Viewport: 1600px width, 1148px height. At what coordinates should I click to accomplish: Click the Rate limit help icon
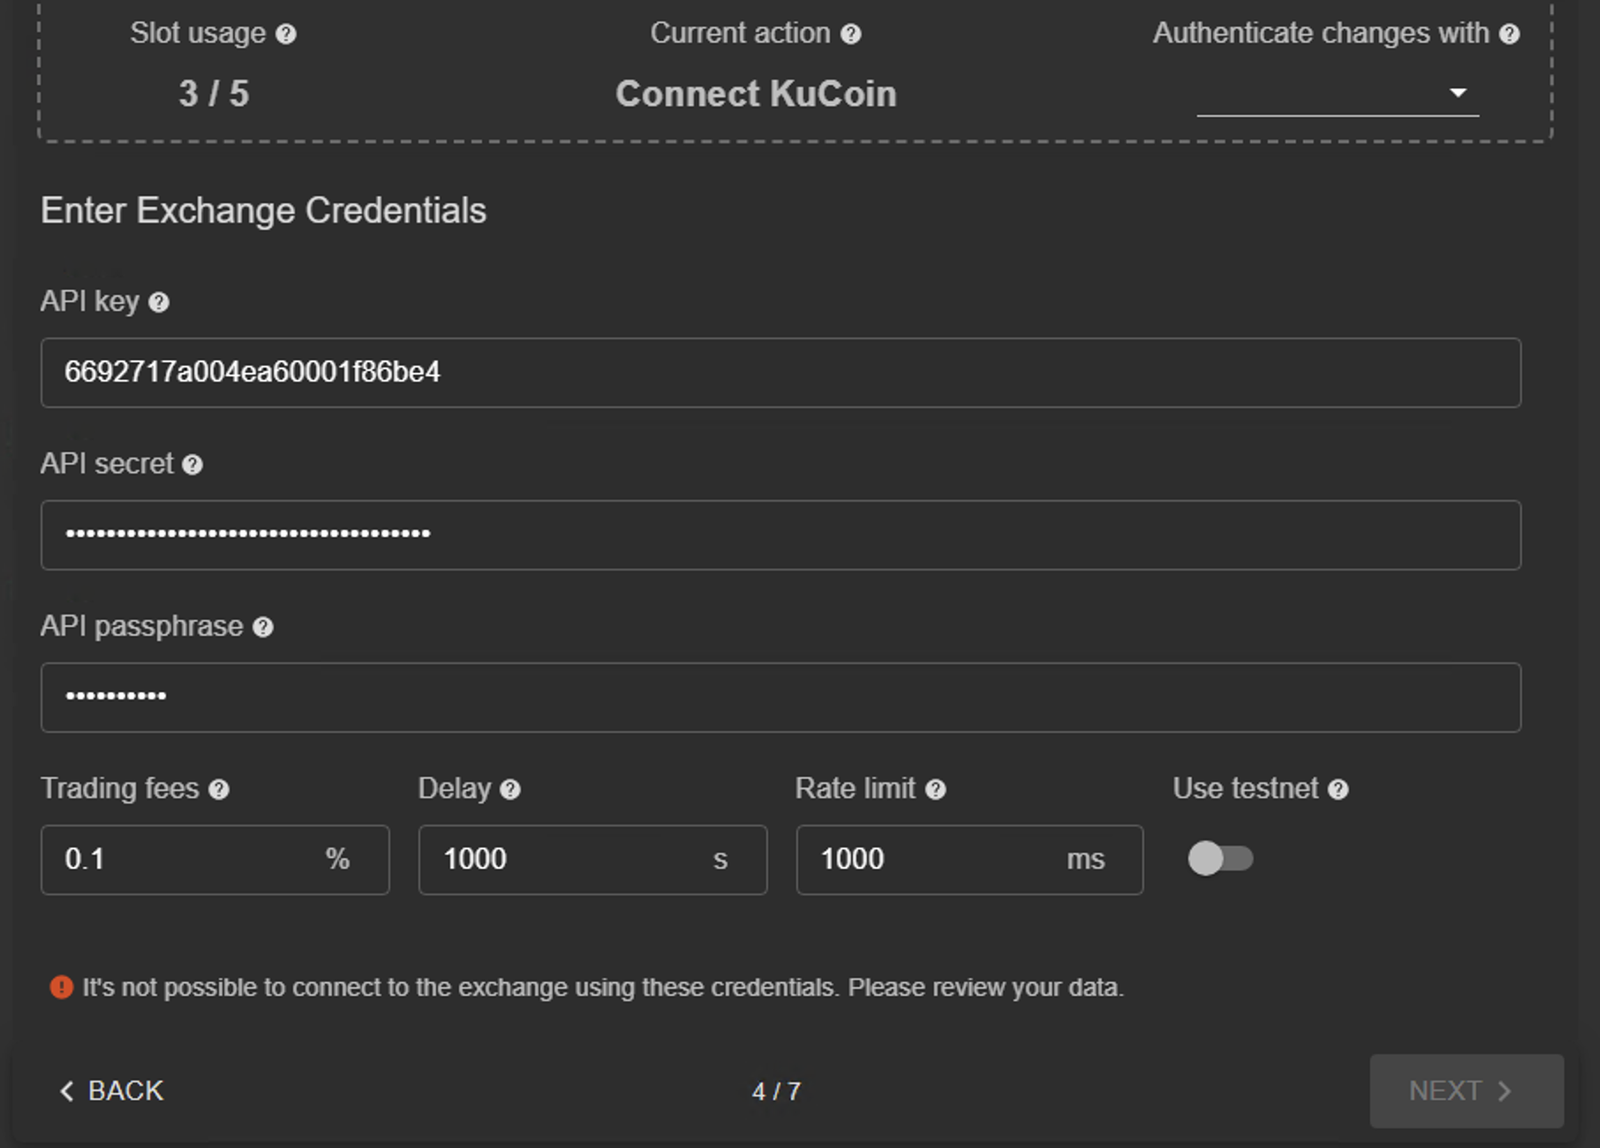pyautogui.click(x=935, y=790)
